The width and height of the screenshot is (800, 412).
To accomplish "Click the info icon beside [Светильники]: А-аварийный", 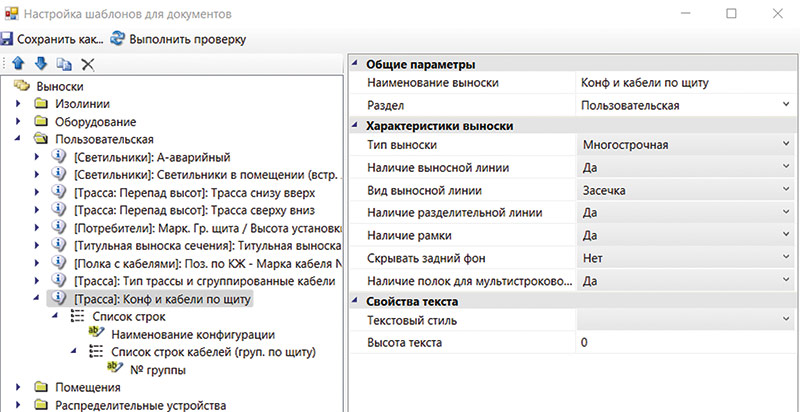I will click(59, 157).
